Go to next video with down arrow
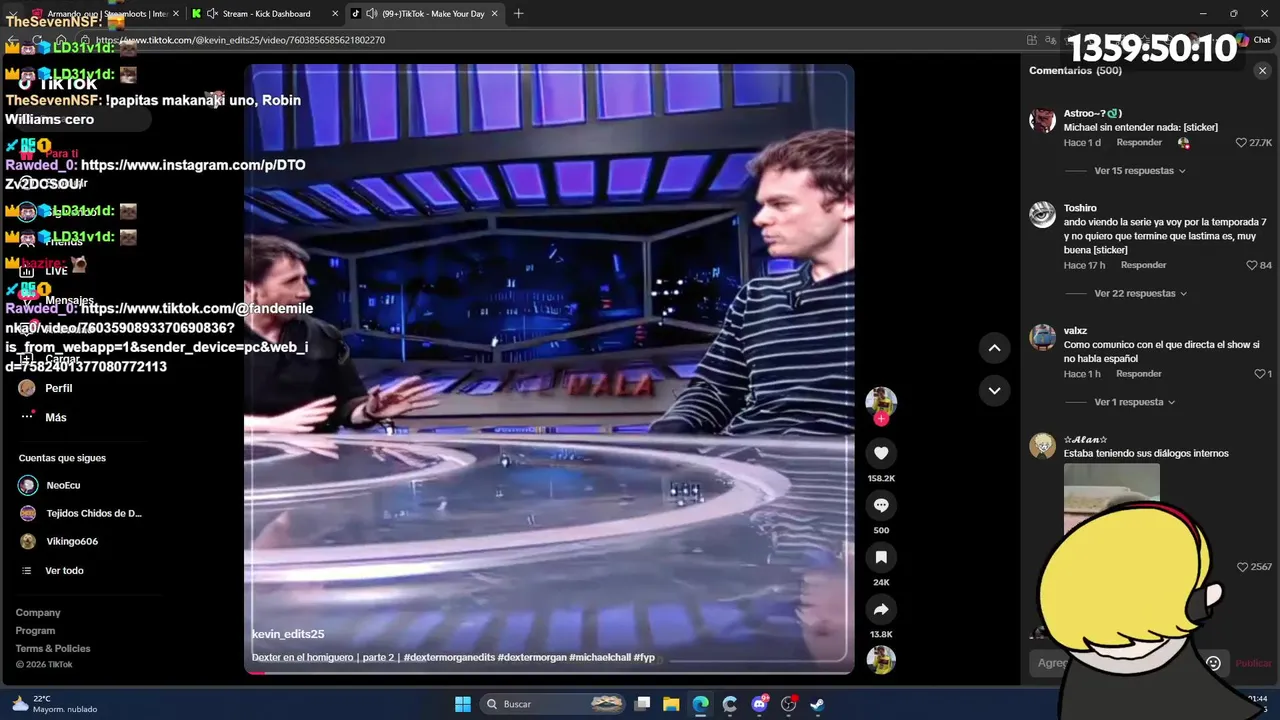The height and width of the screenshot is (720, 1280). click(994, 391)
